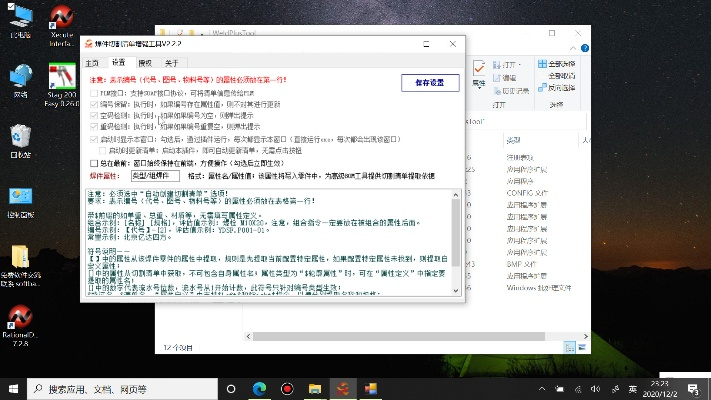
Task: Open the notification center icon
Action: click(692, 387)
